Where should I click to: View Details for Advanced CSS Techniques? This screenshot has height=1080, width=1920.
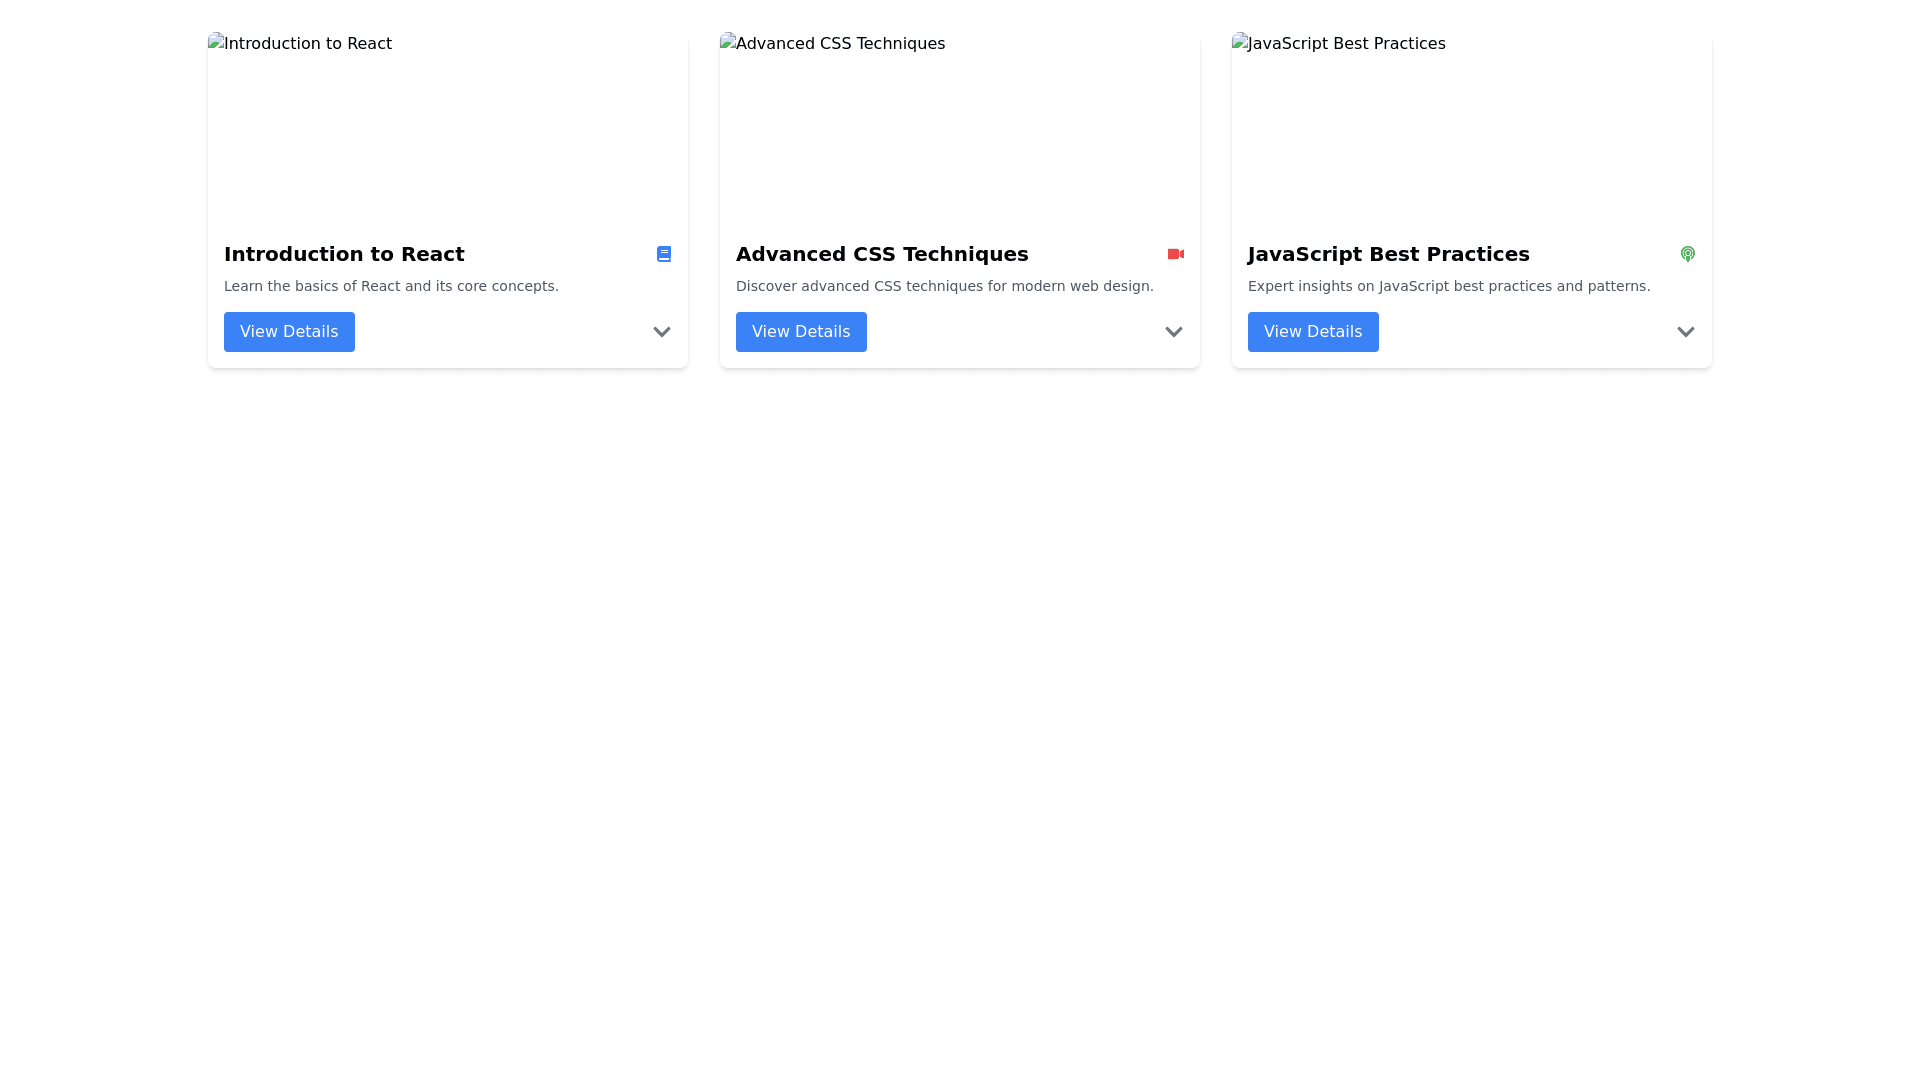pyautogui.click(x=801, y=332)
